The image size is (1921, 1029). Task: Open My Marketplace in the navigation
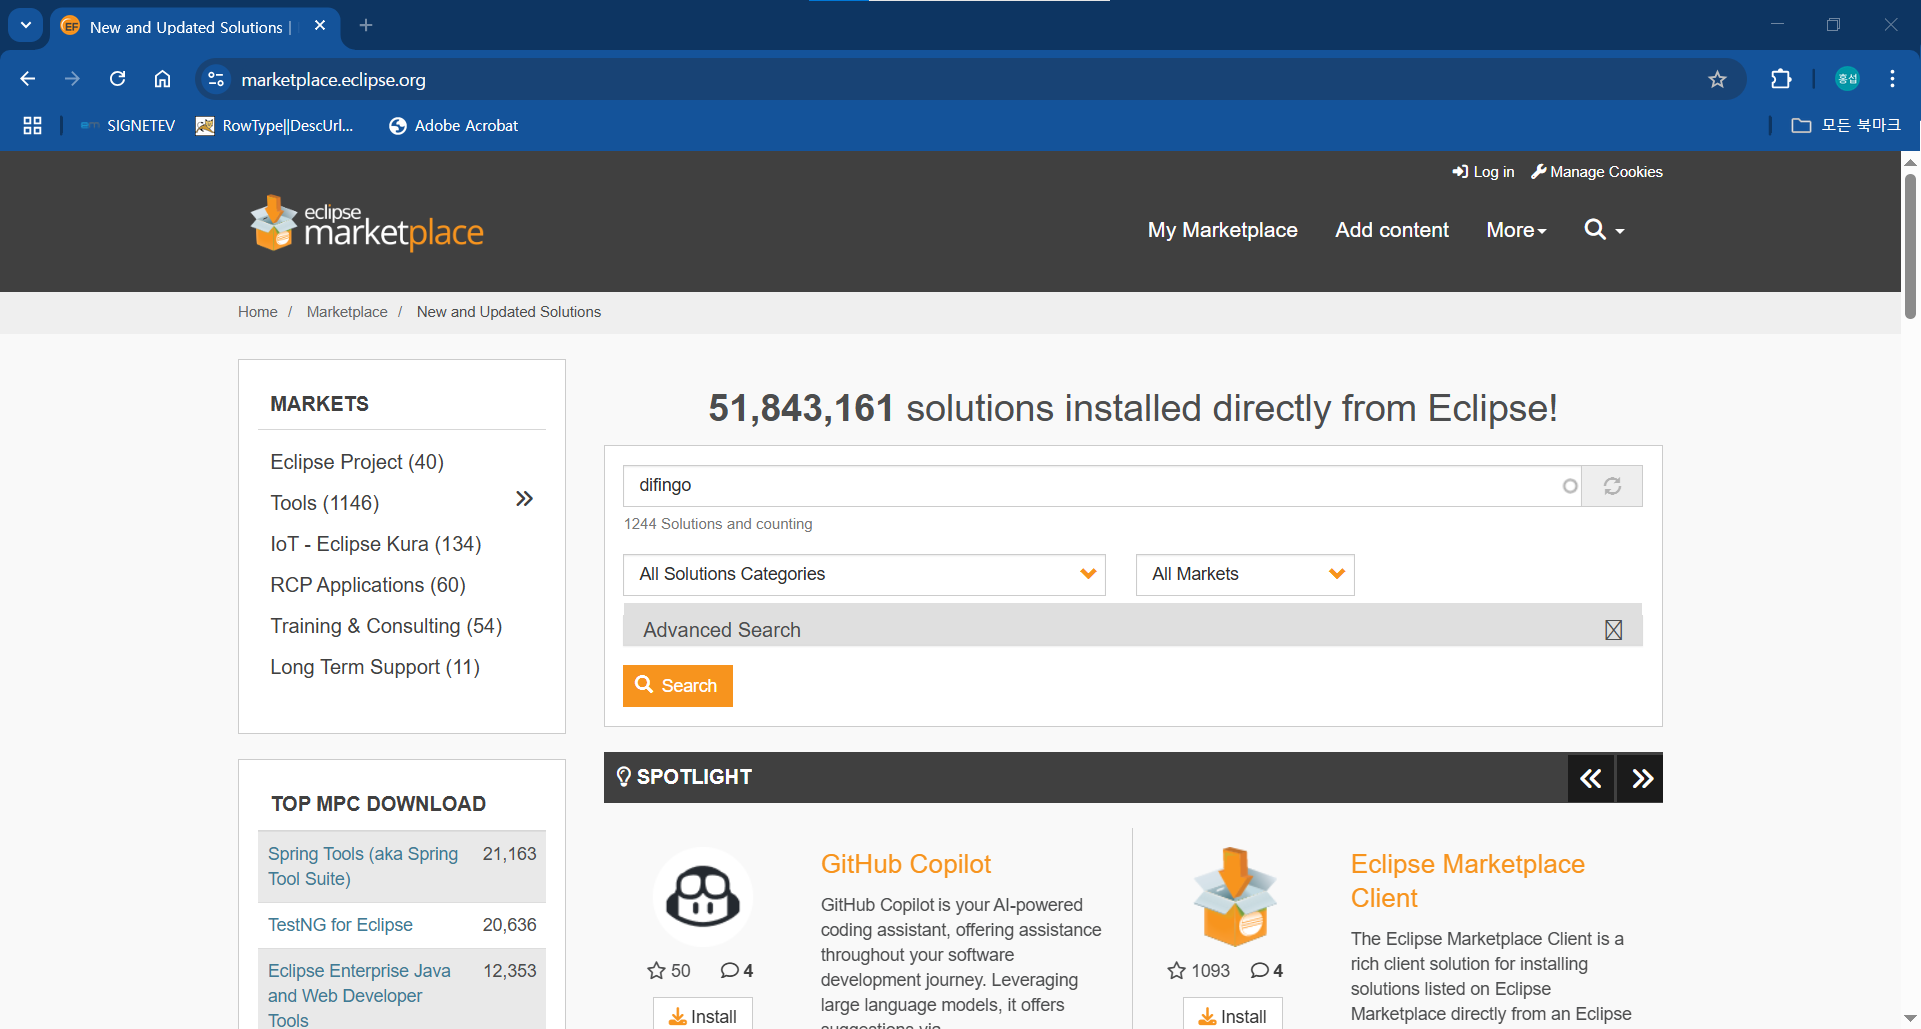click(1222, 230)
